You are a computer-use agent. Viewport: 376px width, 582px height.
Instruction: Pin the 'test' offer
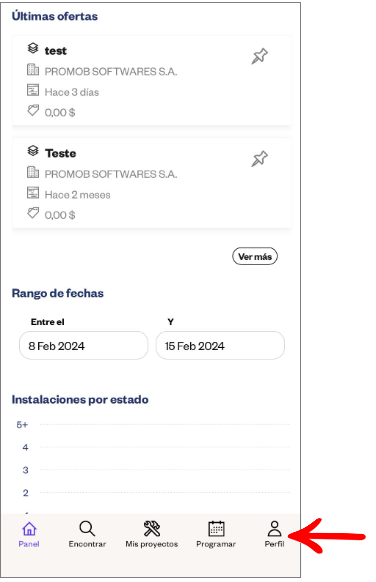tap(259, 56)
